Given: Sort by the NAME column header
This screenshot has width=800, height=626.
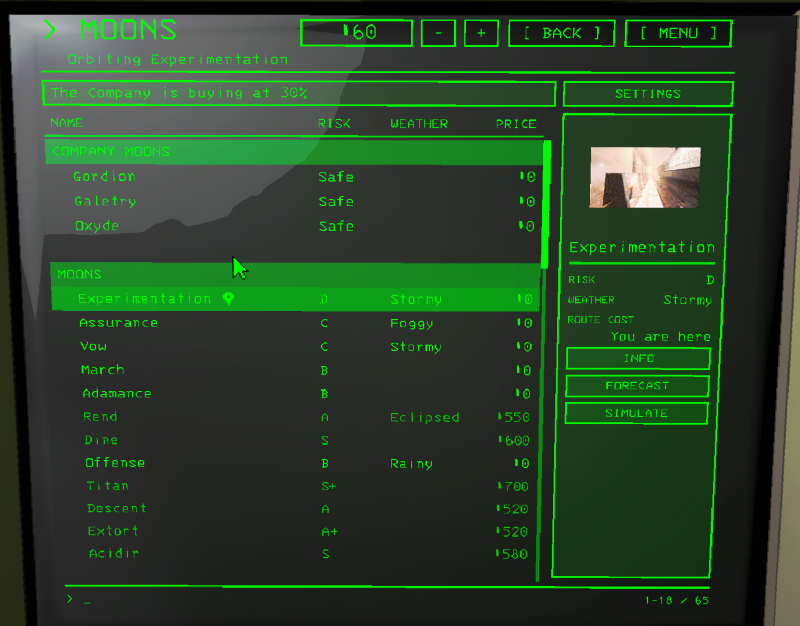Looking at the screenshot, I should (x=66, y=123).
